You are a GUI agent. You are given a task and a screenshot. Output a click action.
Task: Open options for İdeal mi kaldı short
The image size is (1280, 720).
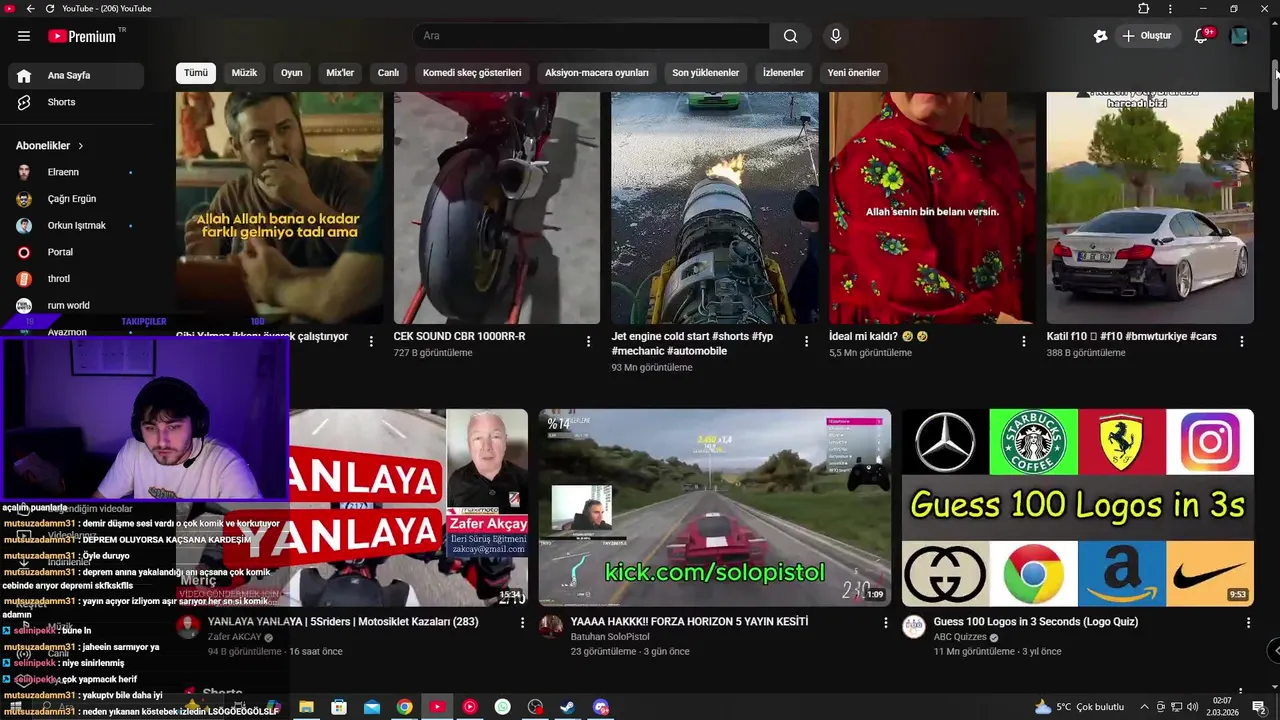tap(1023, 341)
